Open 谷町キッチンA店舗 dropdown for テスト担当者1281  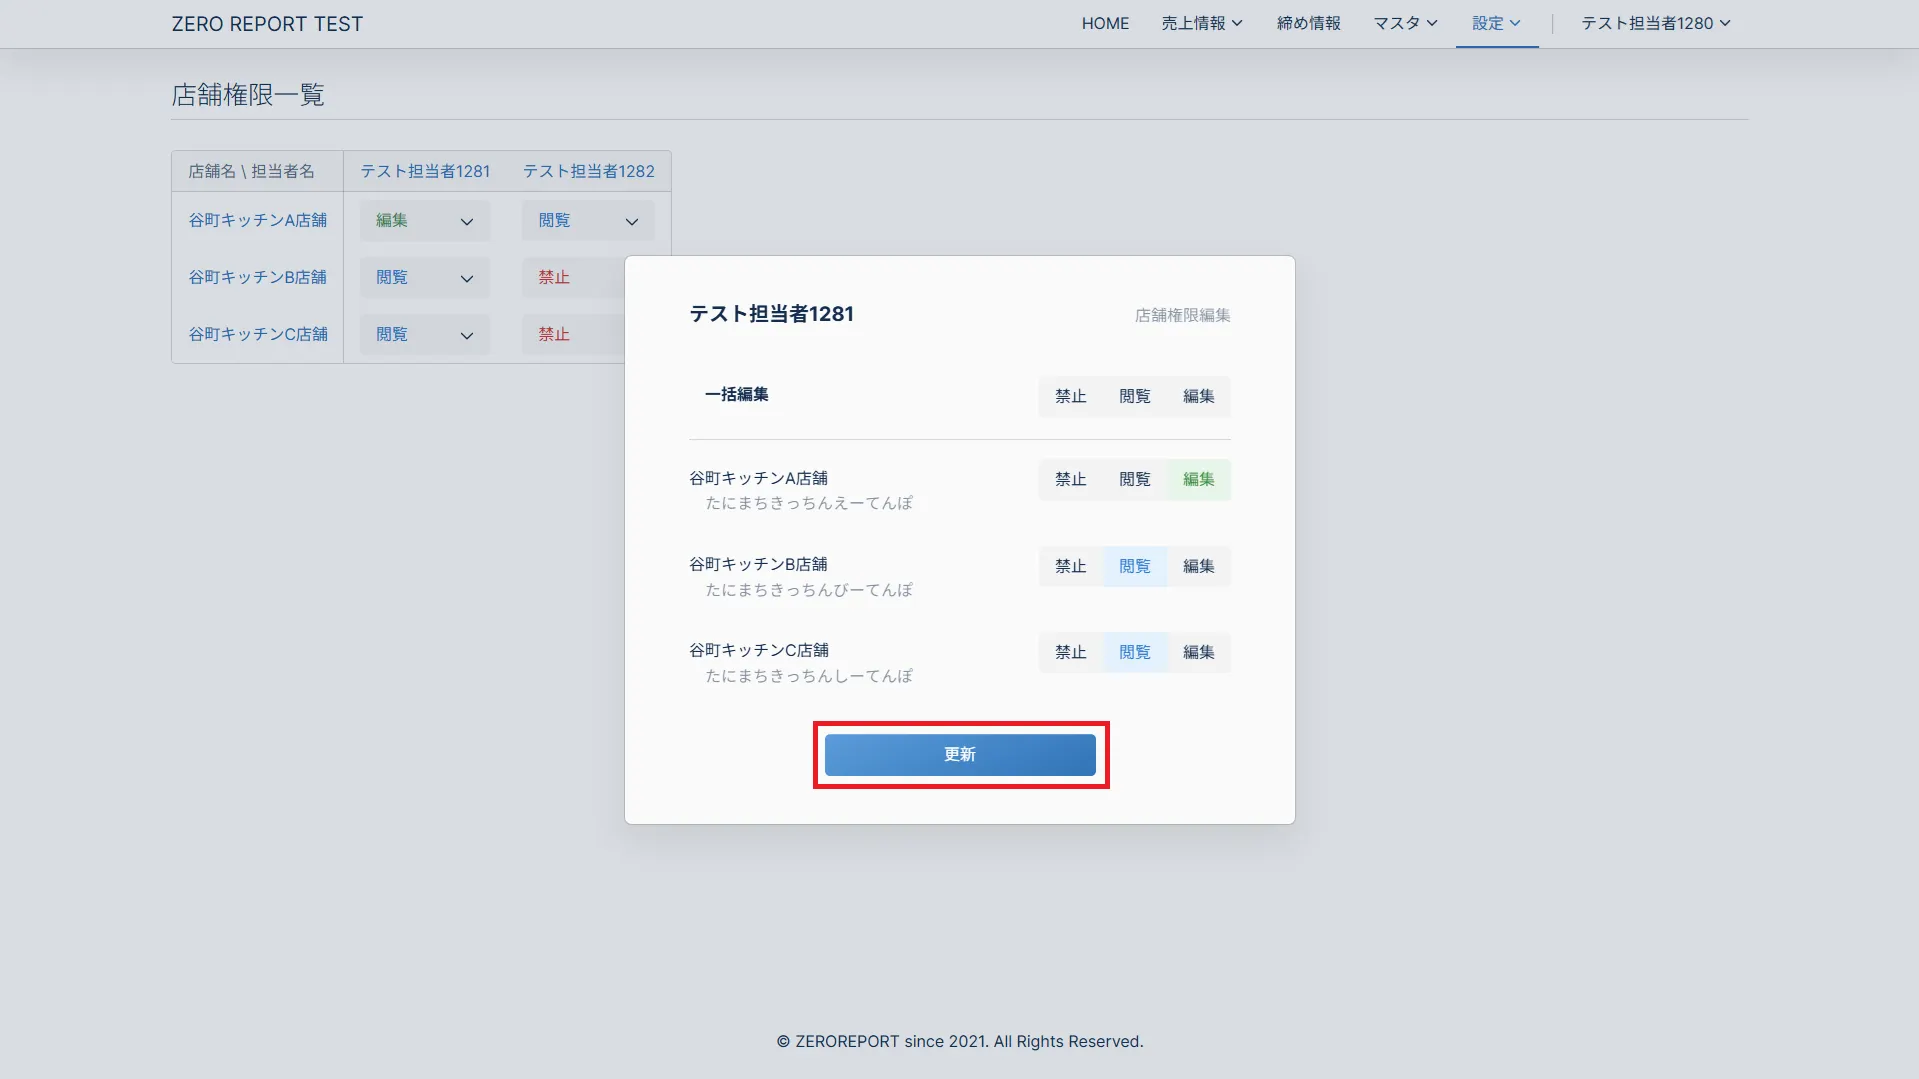424,221
